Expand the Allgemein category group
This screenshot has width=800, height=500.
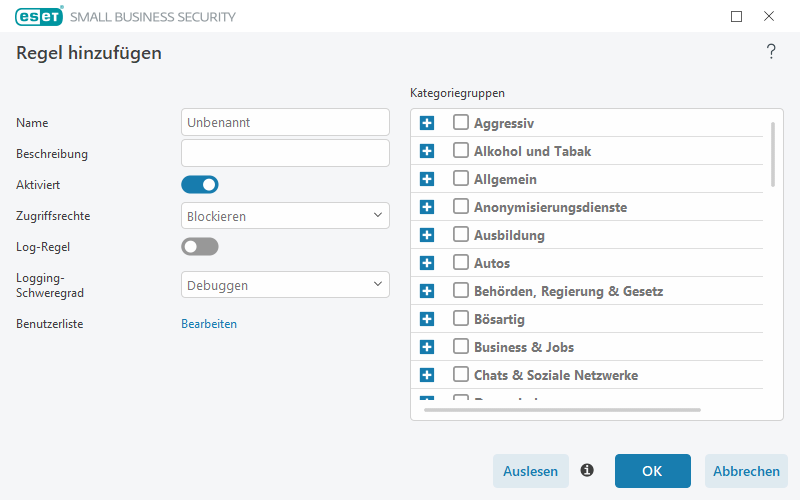[427, 179]
